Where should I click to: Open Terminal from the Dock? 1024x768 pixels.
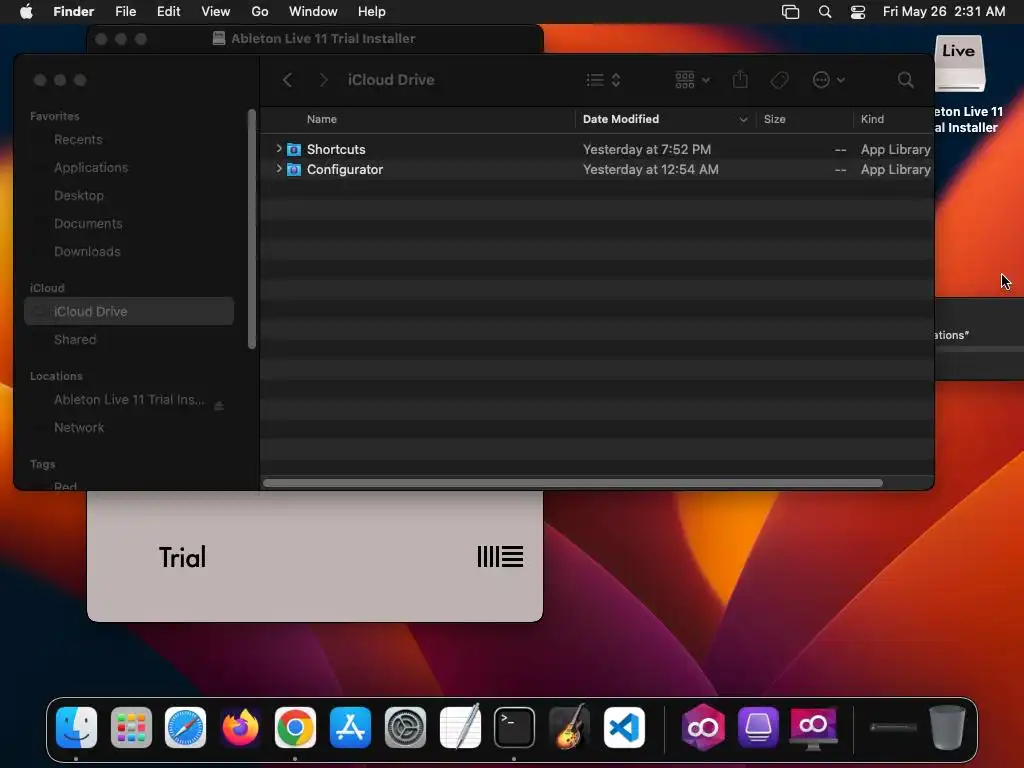(514, 727)
